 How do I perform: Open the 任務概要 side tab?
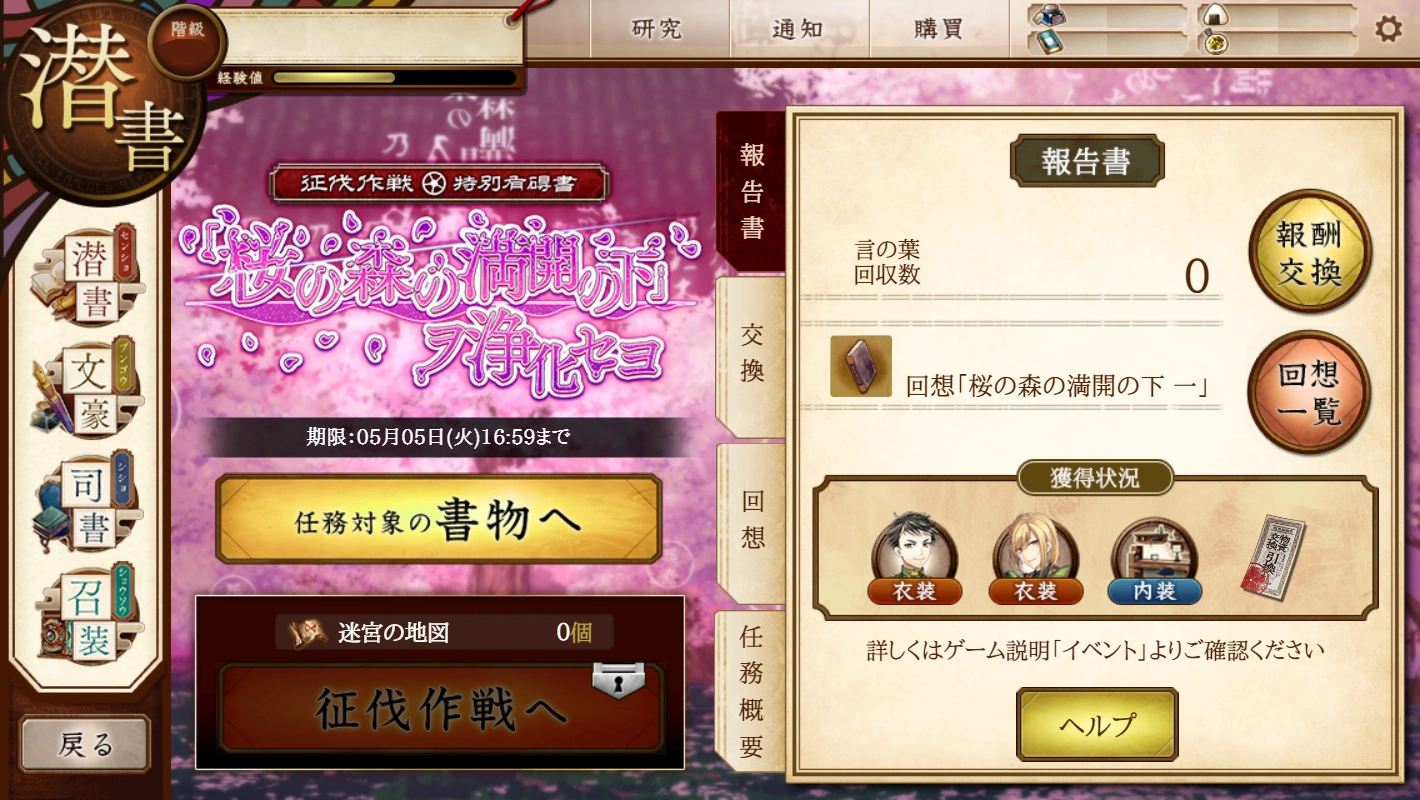752,690
